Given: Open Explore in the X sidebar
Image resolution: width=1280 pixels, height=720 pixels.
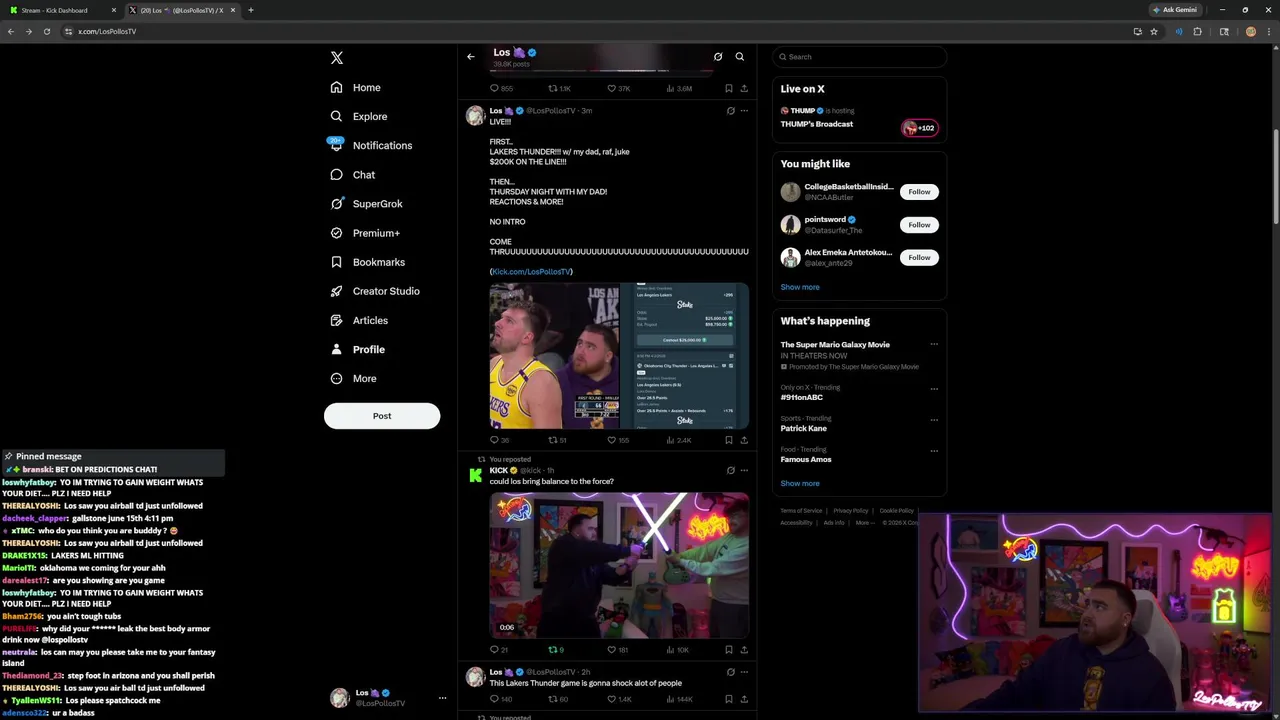Looking at the screenshot, I should pos(359,116).
